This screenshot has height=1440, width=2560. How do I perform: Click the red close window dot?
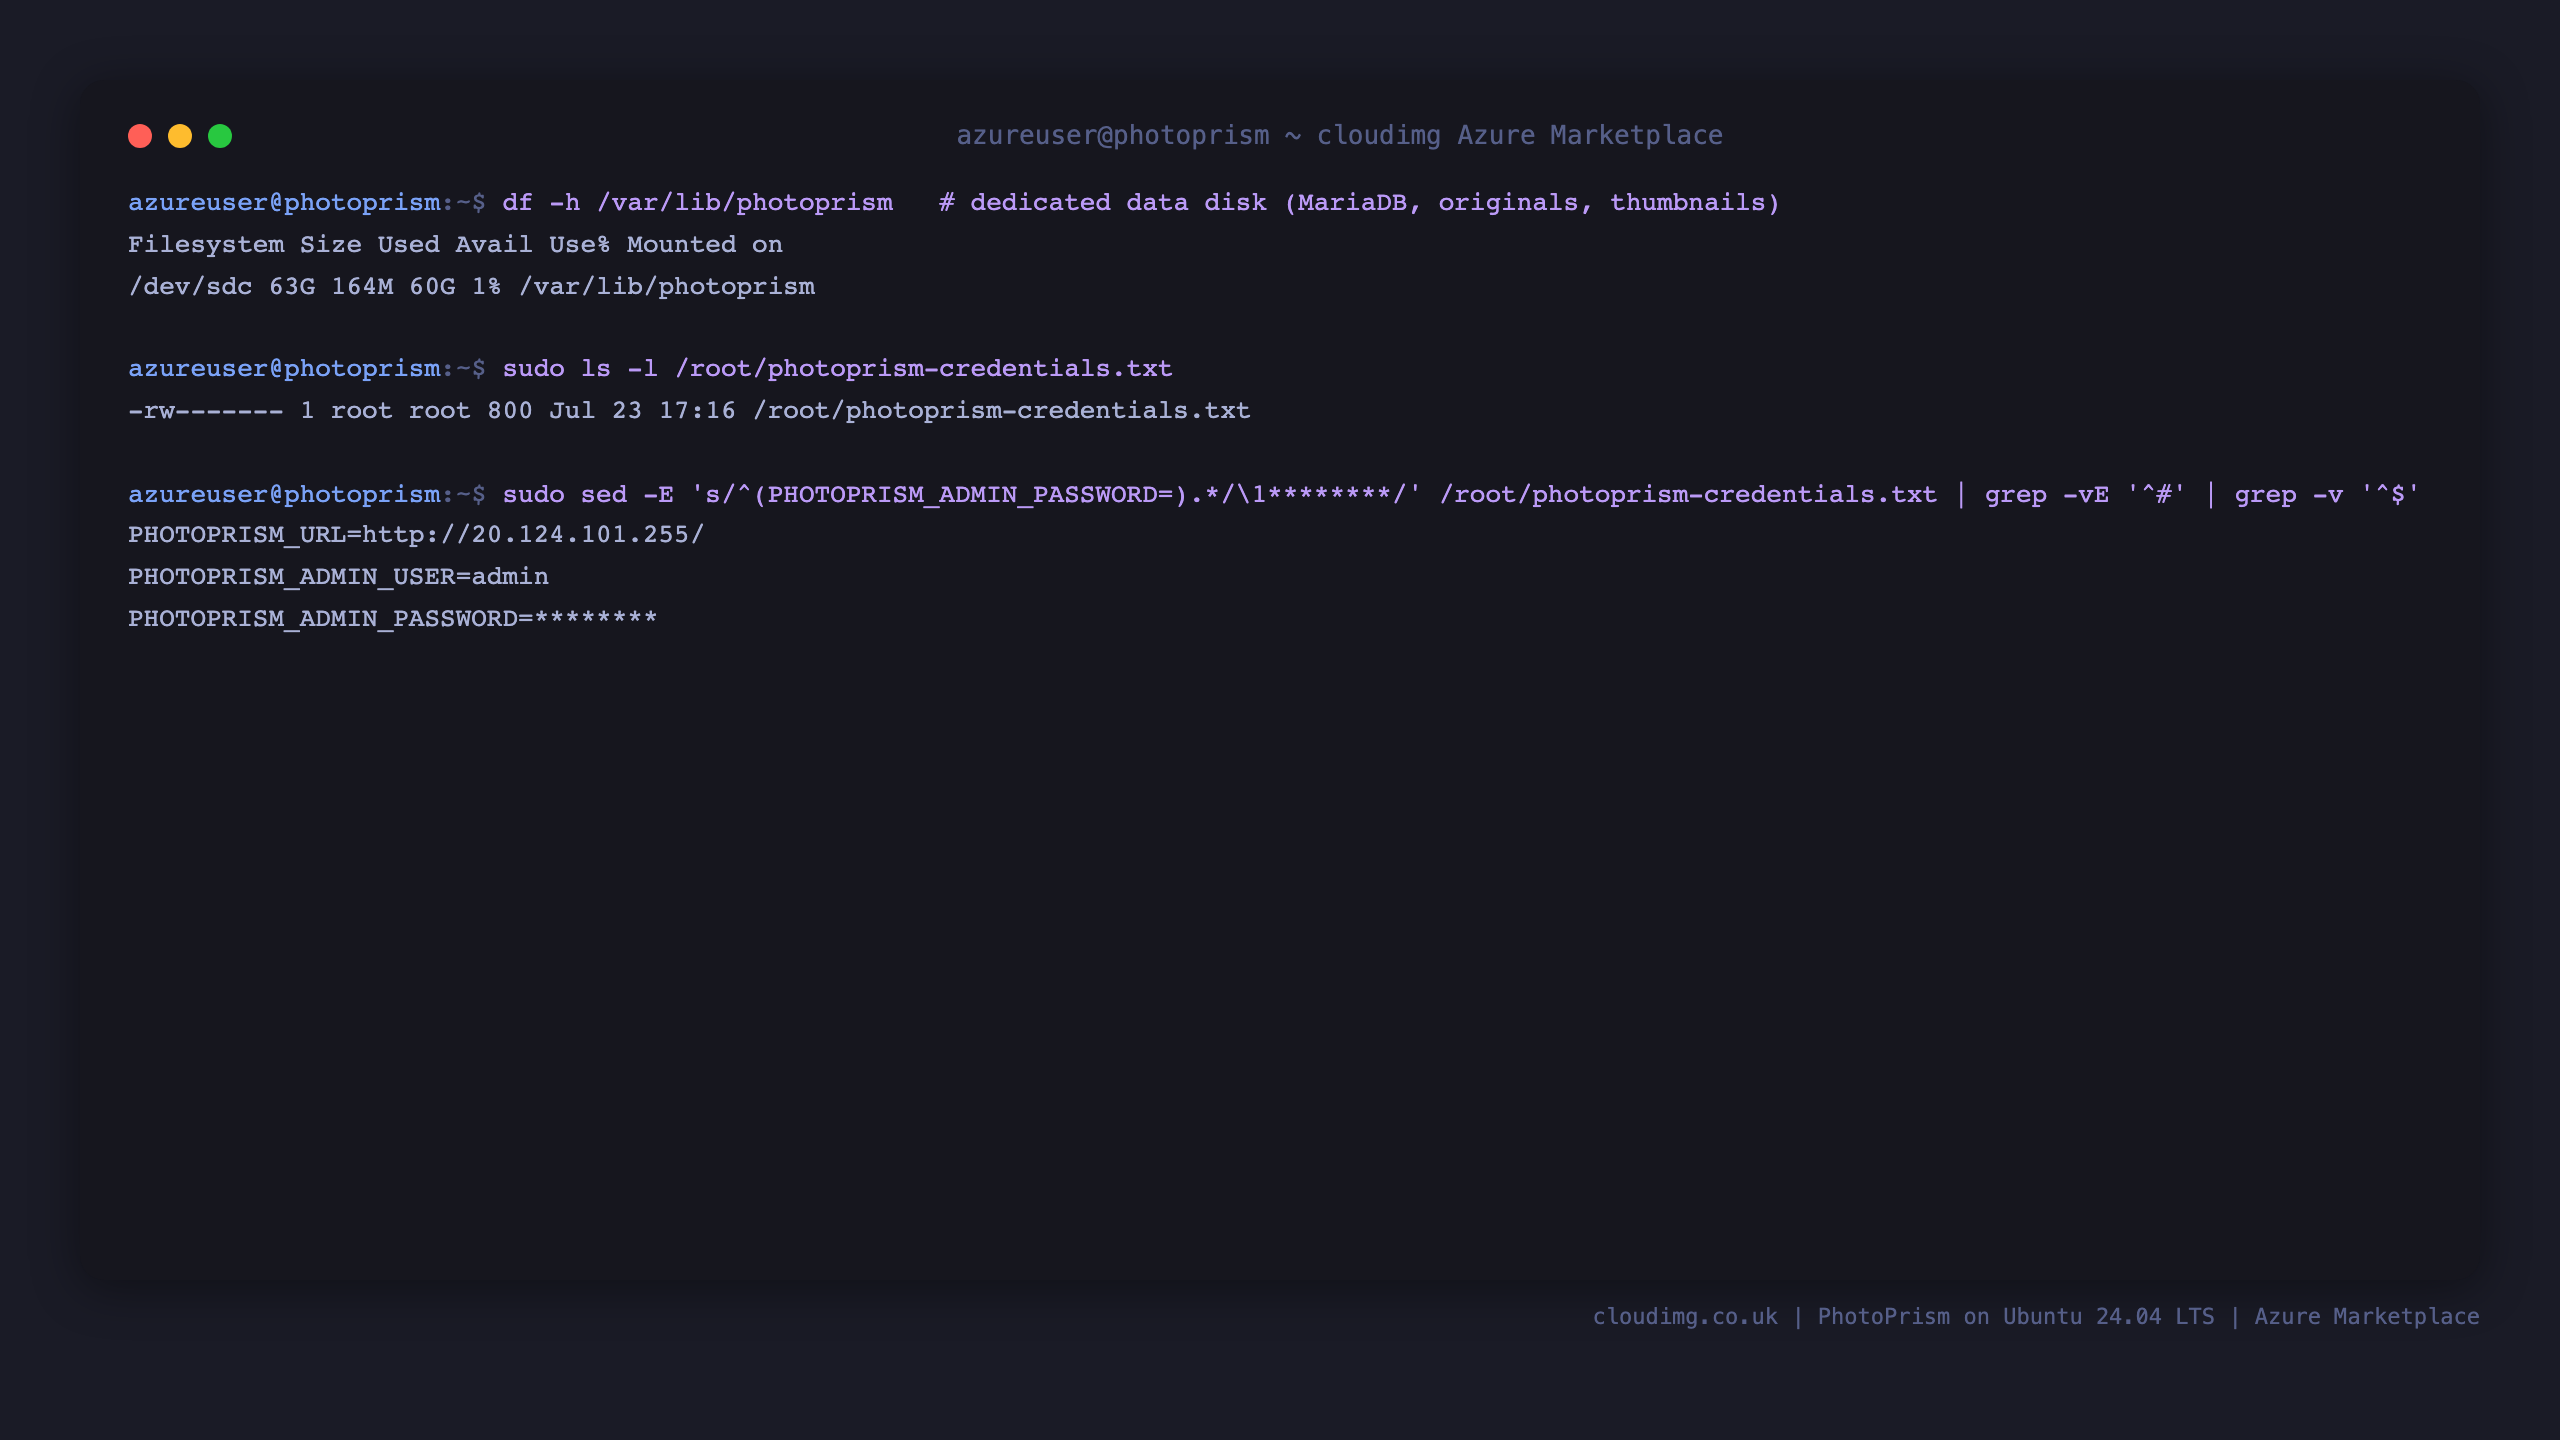point(140,136)
